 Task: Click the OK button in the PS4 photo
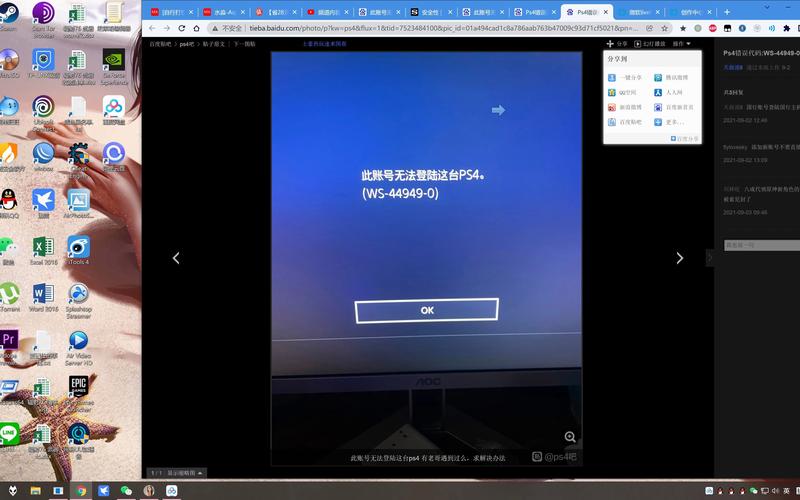[427, 310]
